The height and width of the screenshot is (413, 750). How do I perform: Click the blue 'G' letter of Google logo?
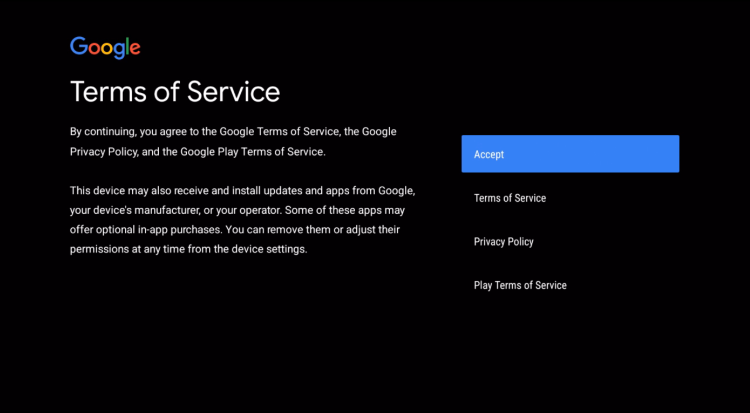click(78, 47)
